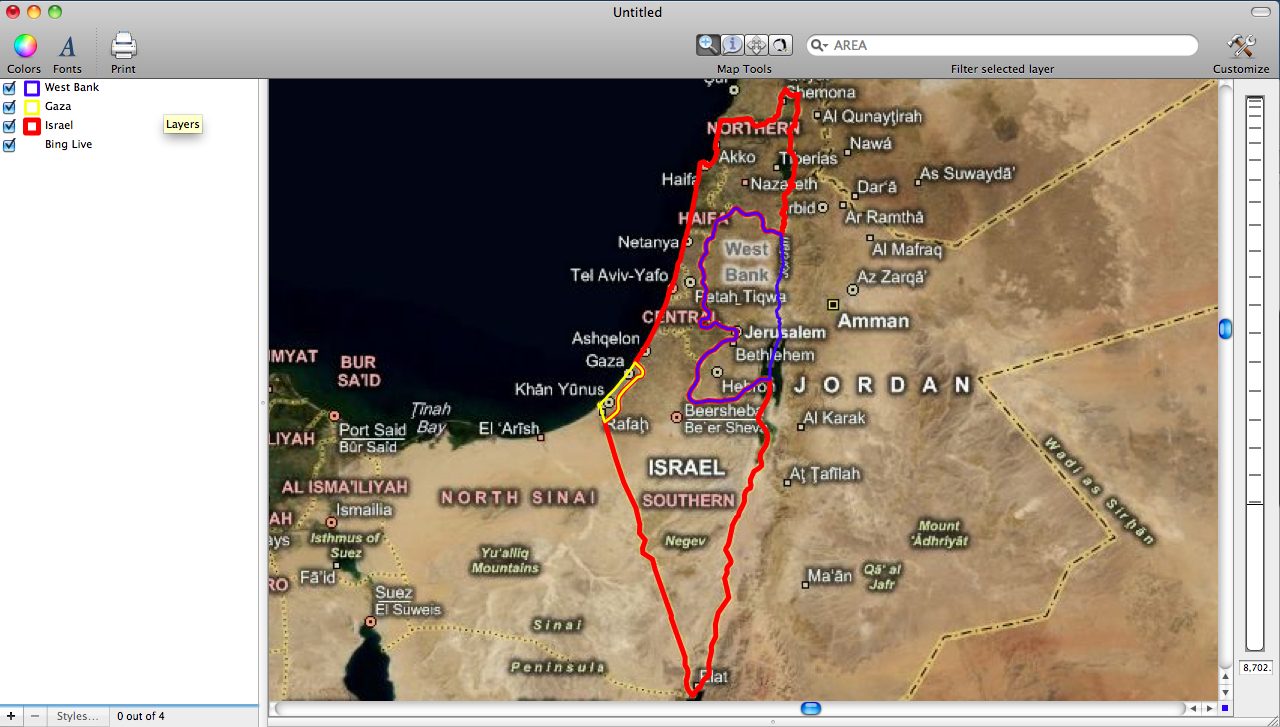The image size is (1280, 727).
Task: Open the filter search field dropdown arrow
Action: click(x=820, y=46)
